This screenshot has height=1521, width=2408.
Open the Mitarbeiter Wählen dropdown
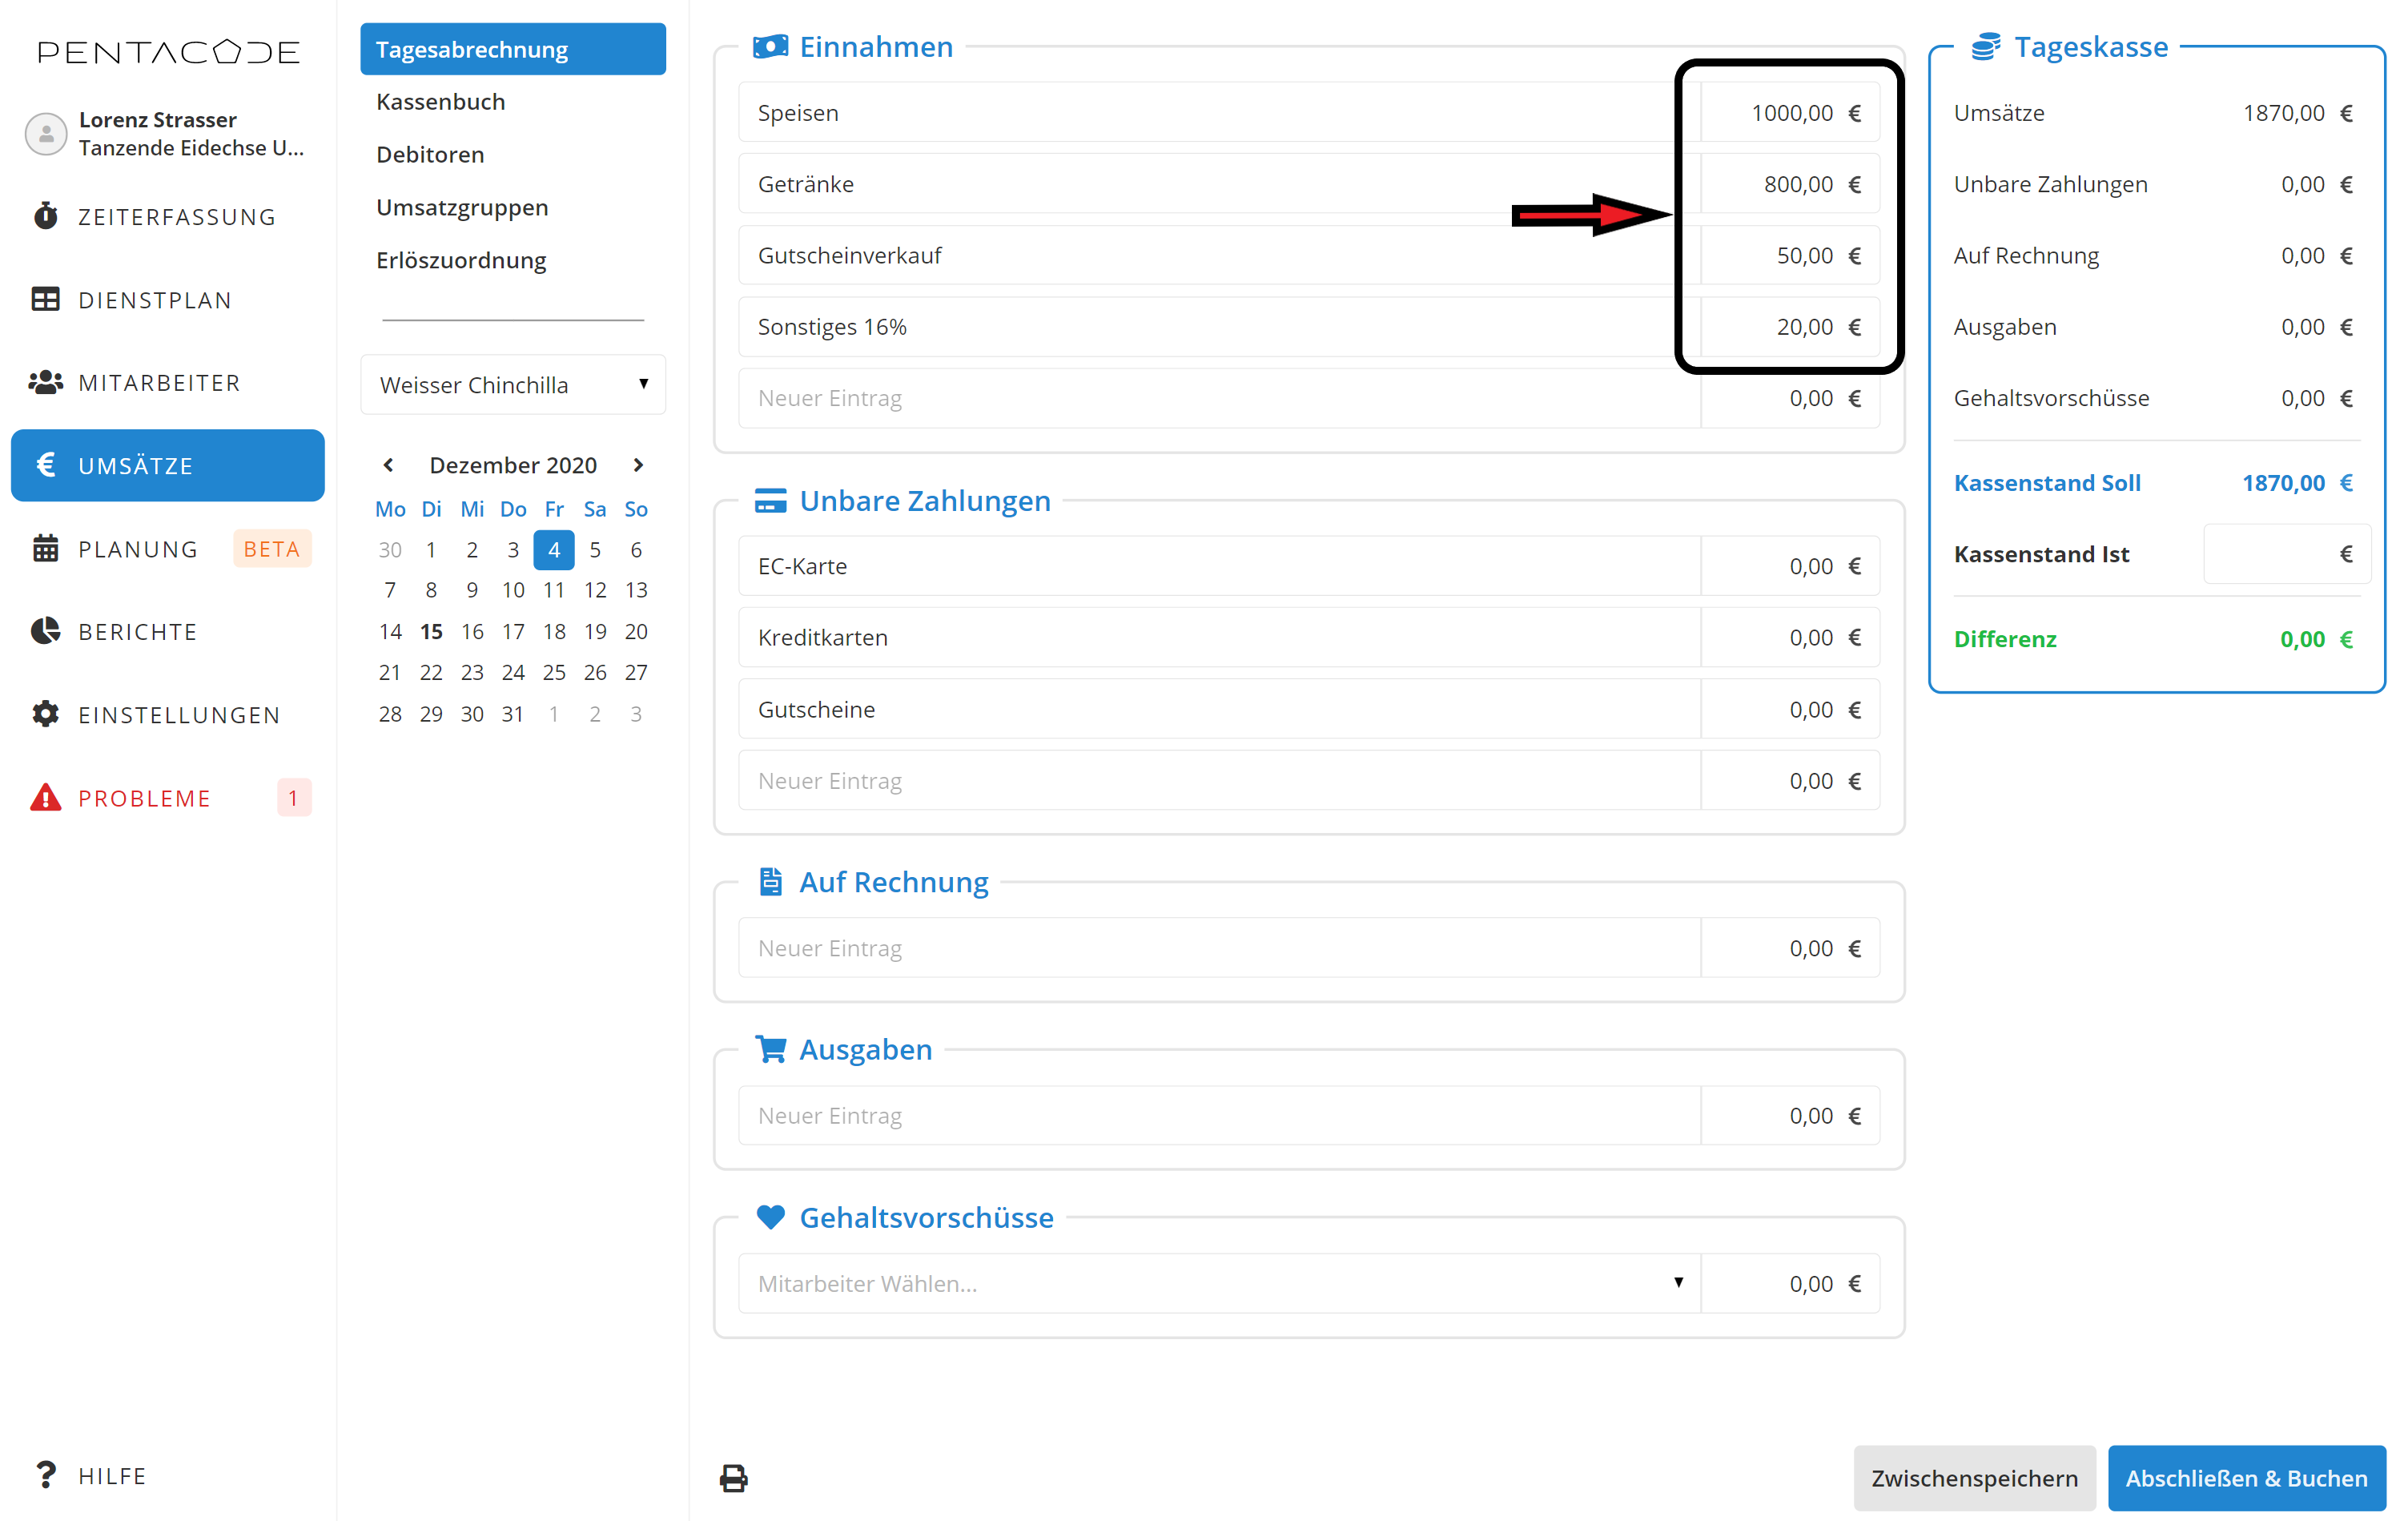tap(1218, 1283)
